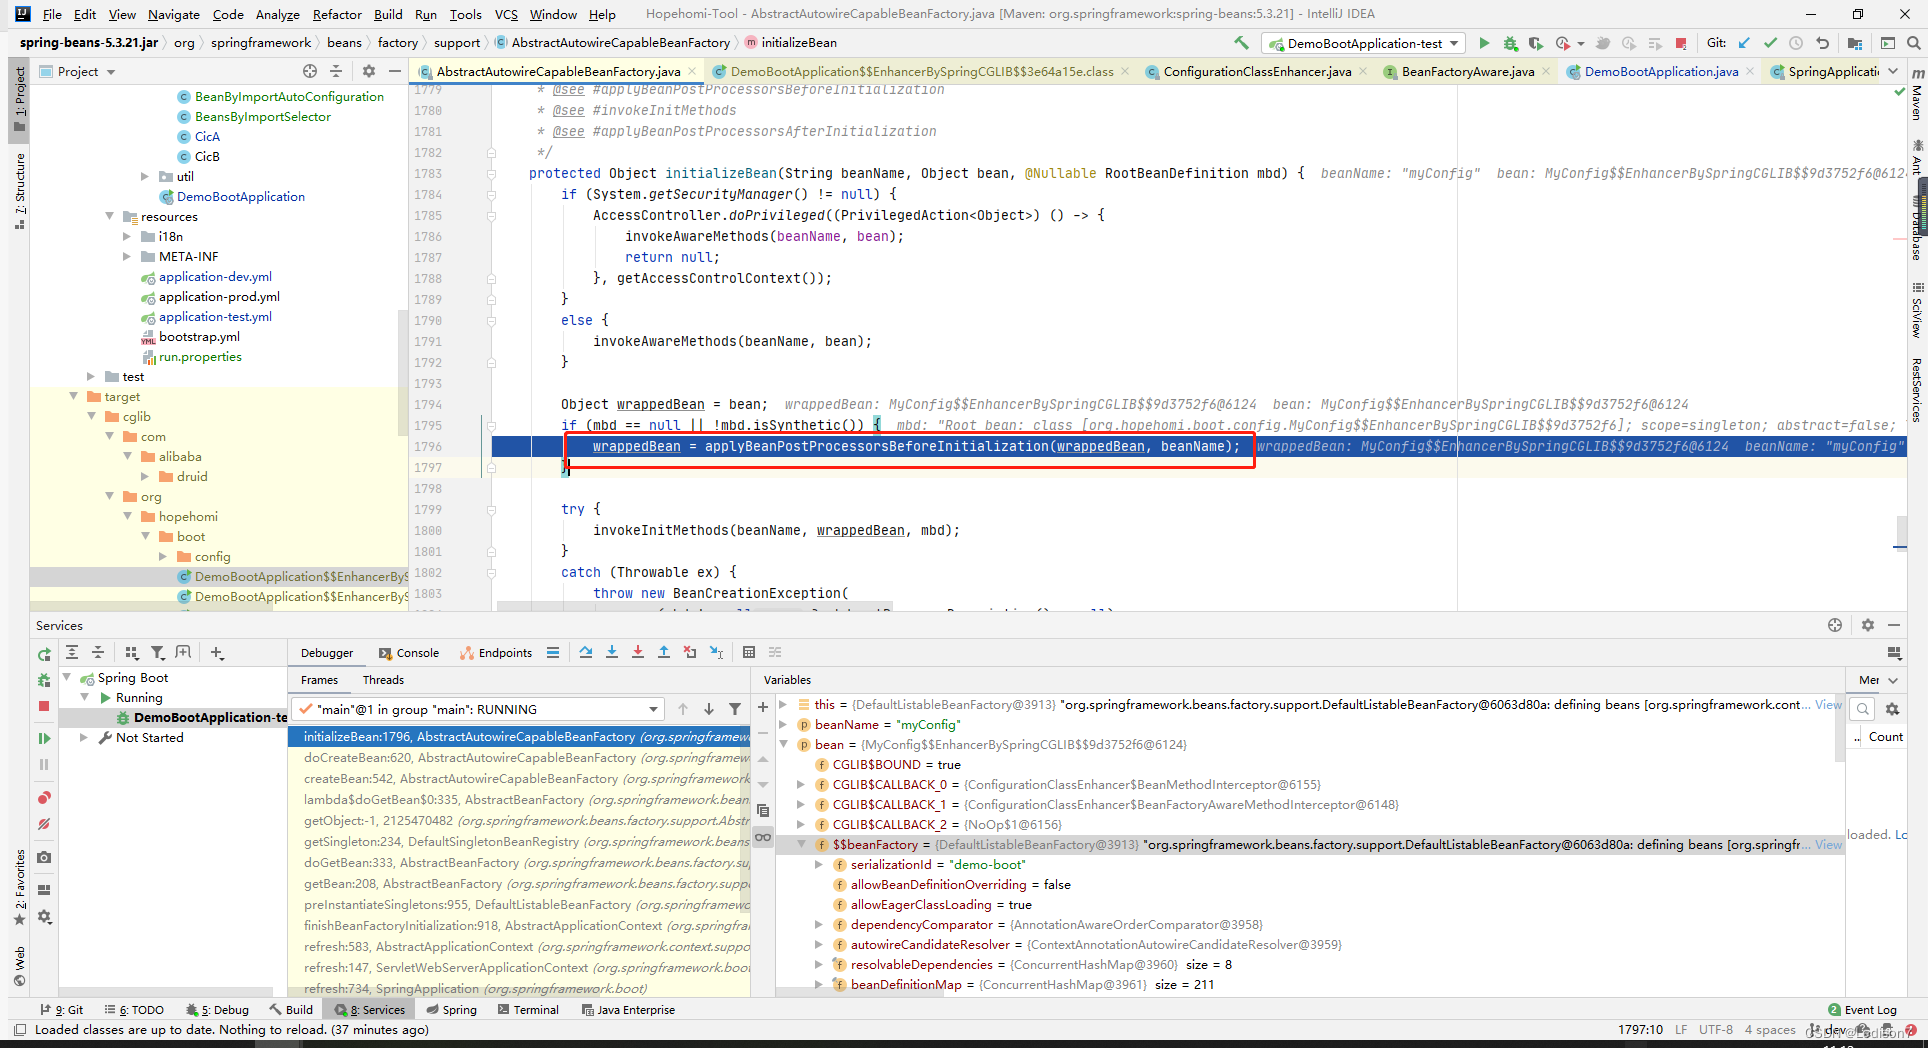Open the Endpoints tab

[496, 653]
